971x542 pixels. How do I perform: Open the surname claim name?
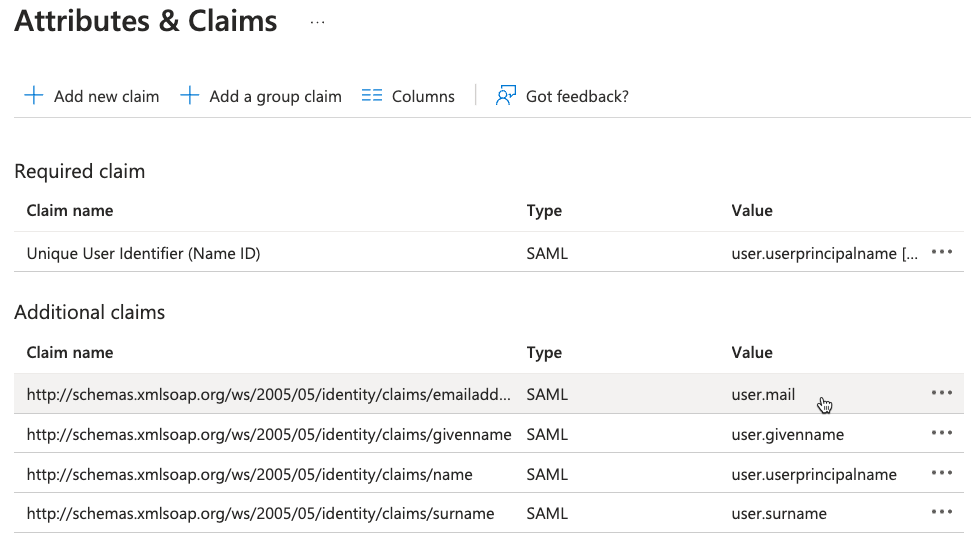tap(260, 513)
